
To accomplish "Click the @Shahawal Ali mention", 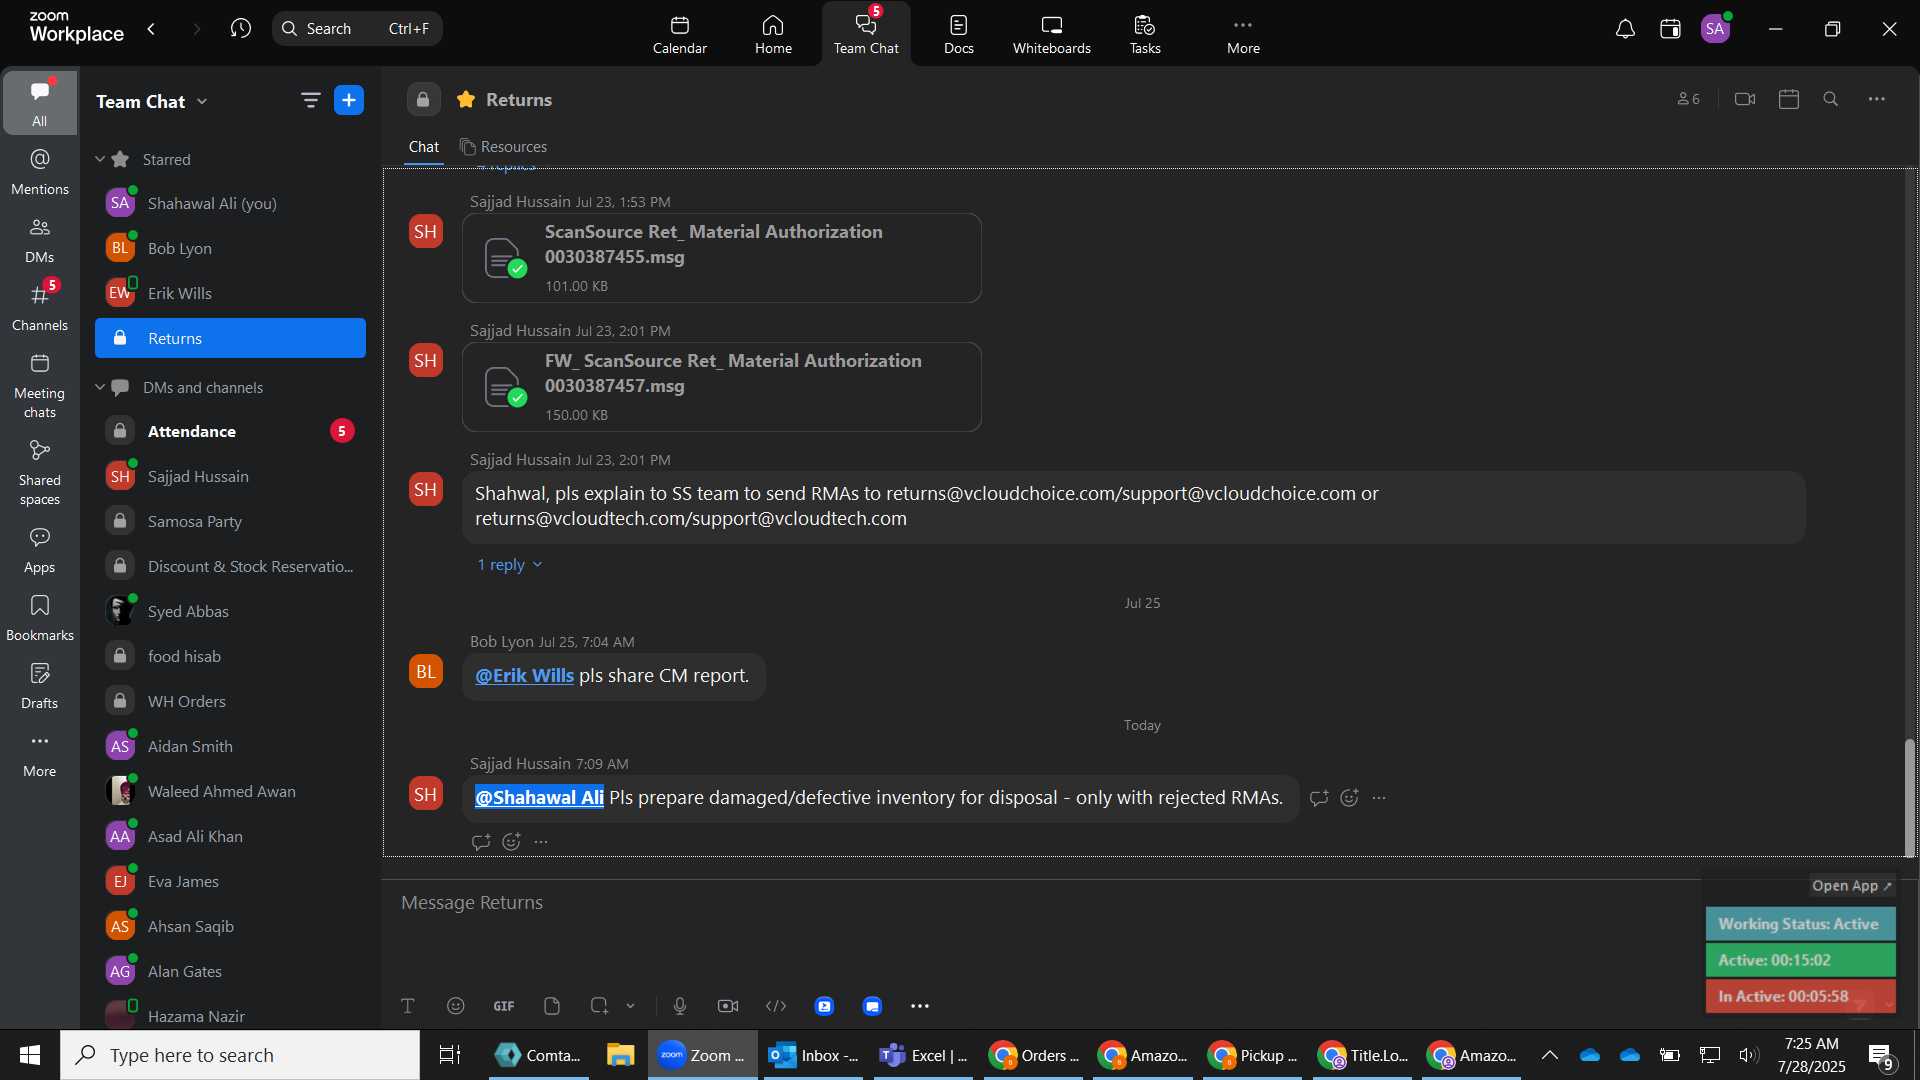I will pos(539,798).
